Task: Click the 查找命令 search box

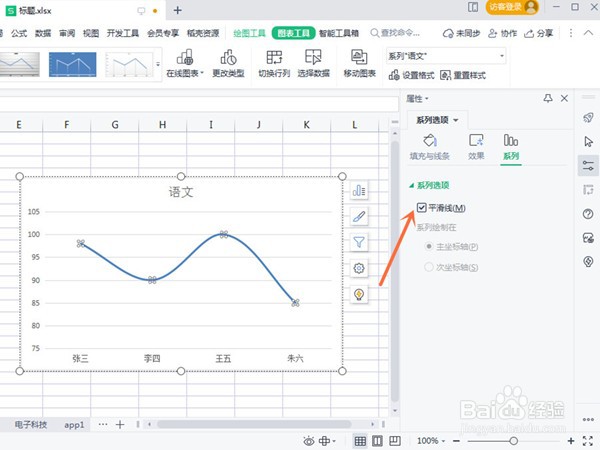Action: [x=395, y=33]
